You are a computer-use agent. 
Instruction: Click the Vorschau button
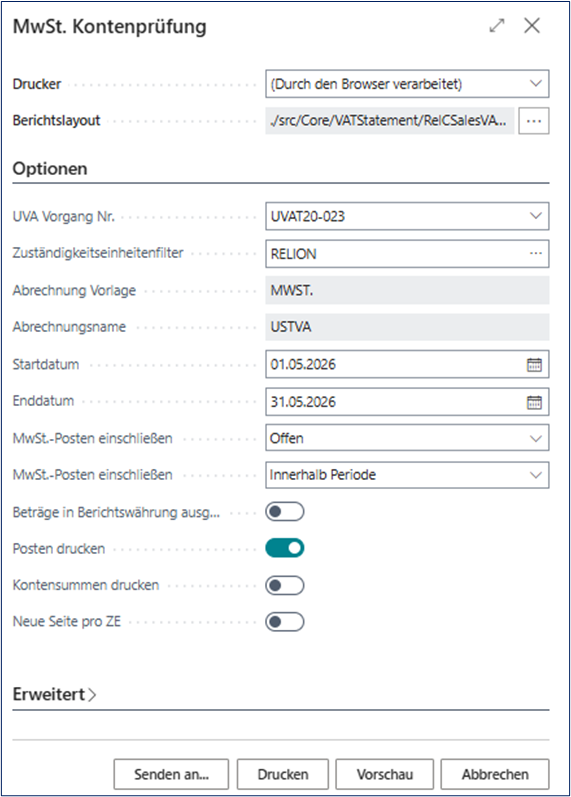(x=384, y=774)
